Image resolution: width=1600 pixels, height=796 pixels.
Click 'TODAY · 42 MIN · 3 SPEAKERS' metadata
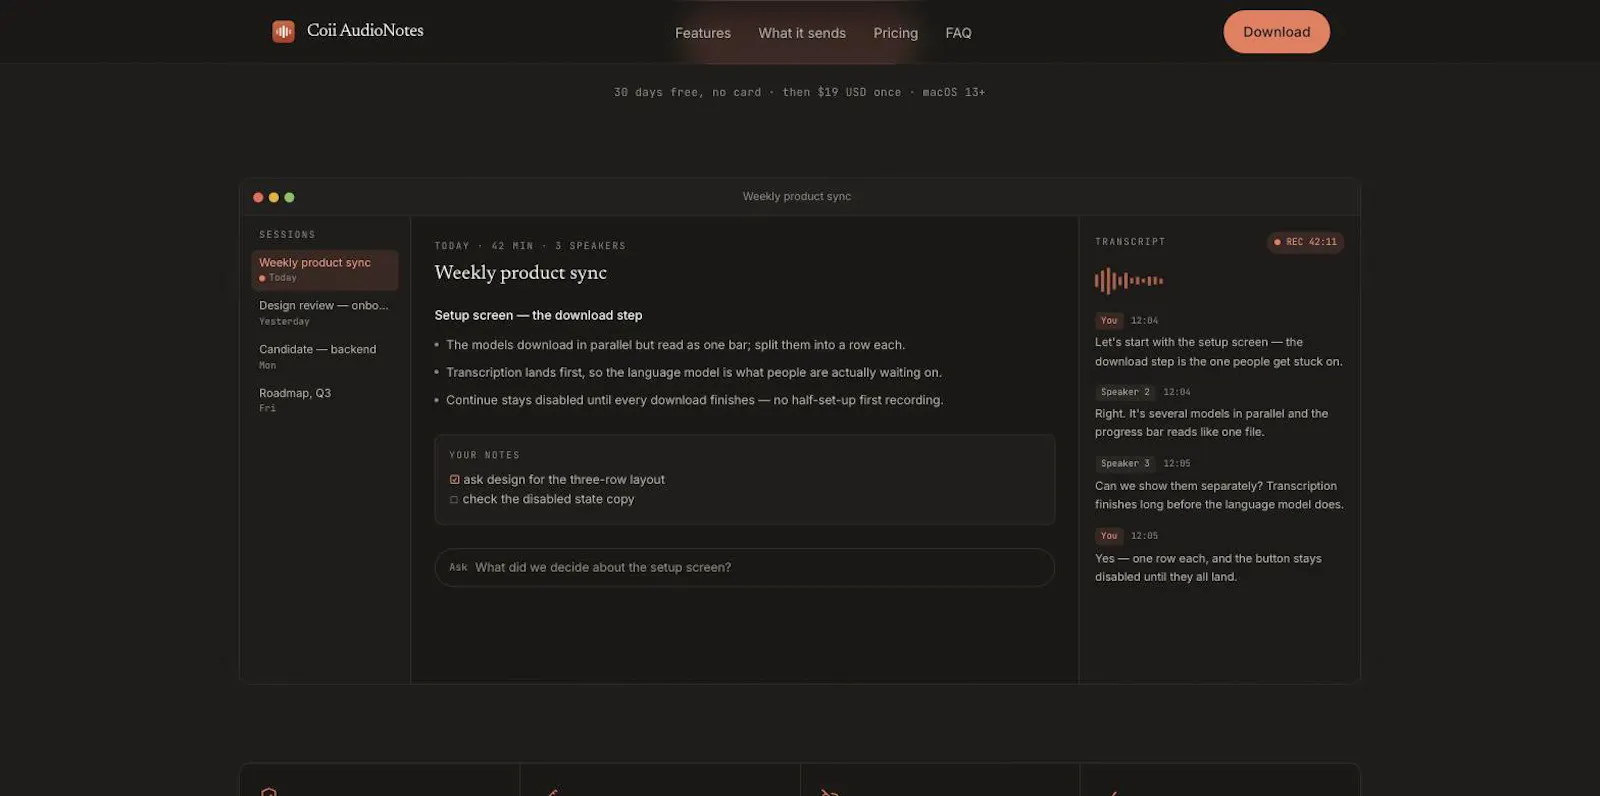click(x=530, y=246)
